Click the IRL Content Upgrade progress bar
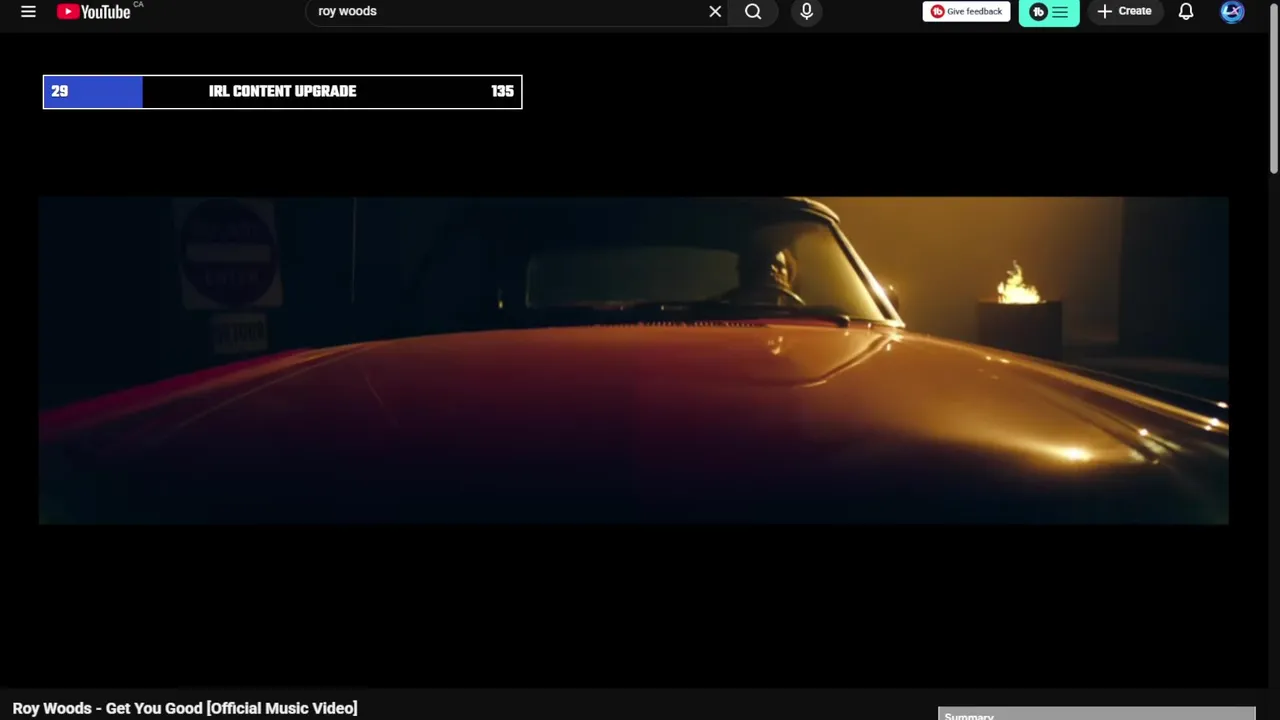1280x720 pixels. click(282, 92)
